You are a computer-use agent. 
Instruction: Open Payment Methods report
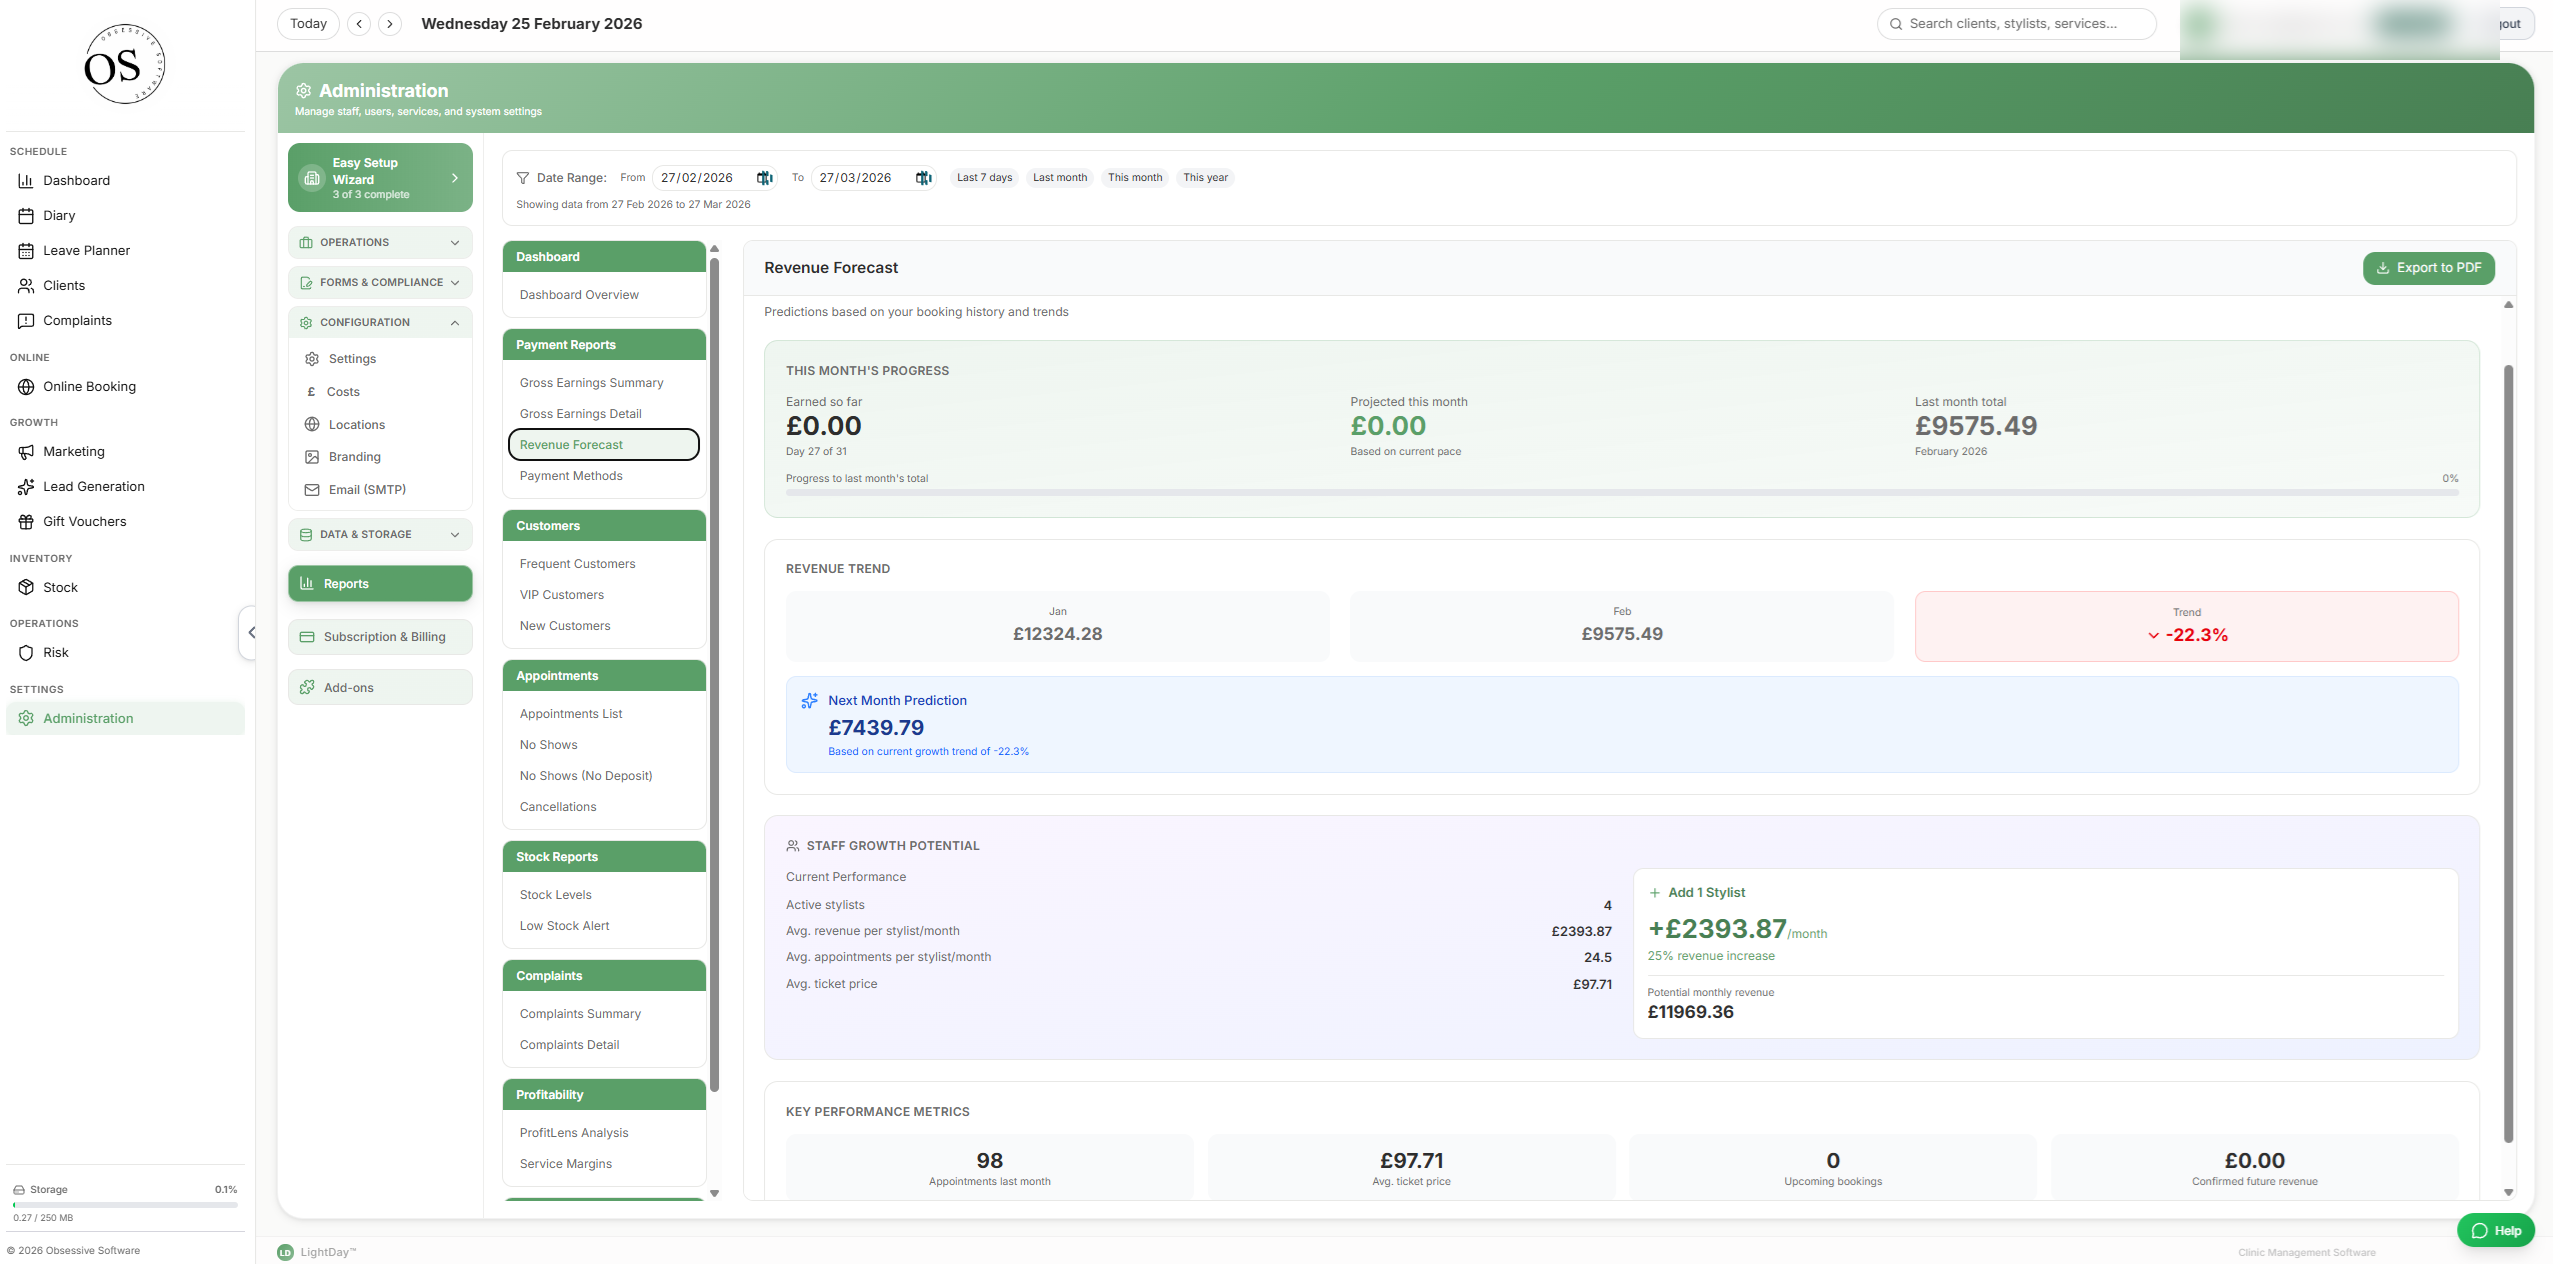pyautogui.click(x=571, y=476)
